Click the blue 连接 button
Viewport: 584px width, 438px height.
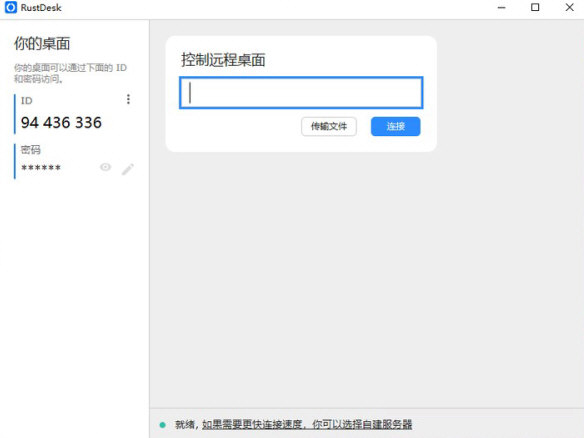tap(396, 127)
